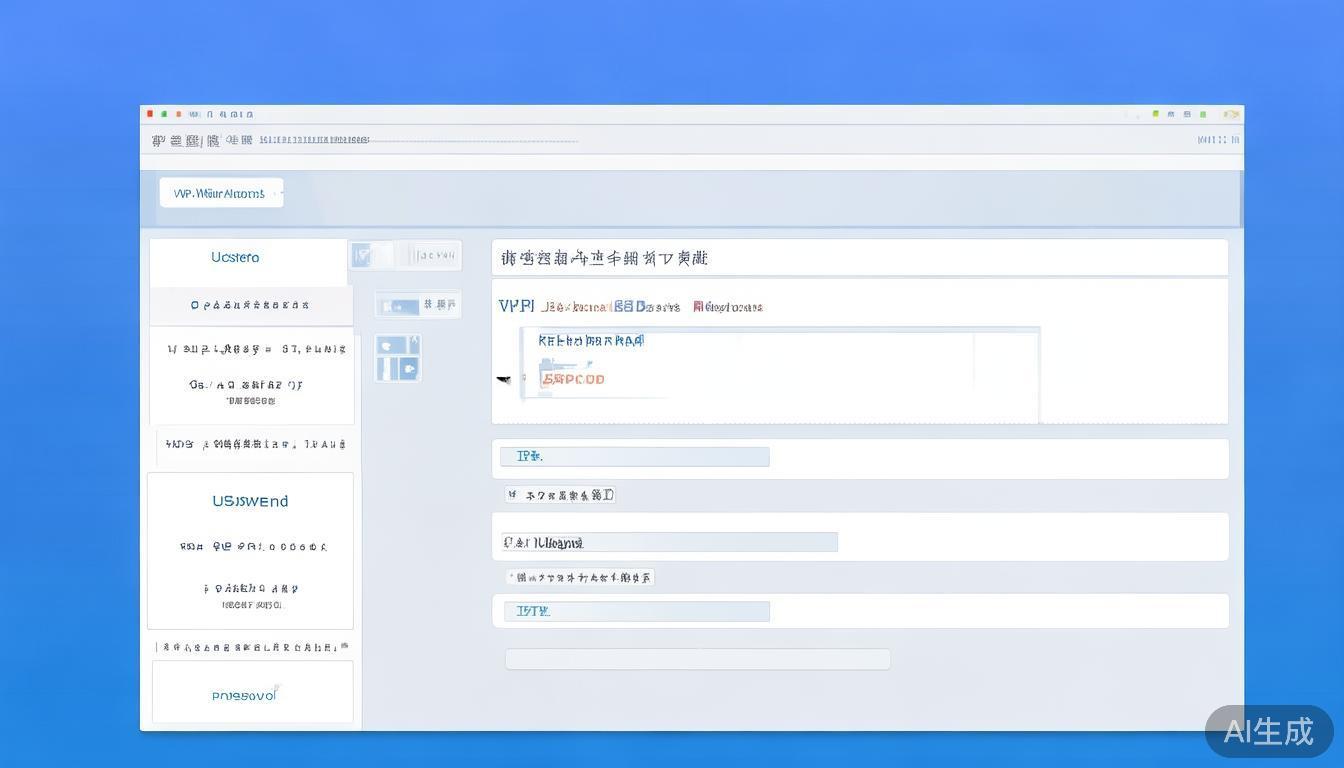Click the VPI label in the main panel
This screenshot has width=1344, height=768.
(x=516, y=306)
